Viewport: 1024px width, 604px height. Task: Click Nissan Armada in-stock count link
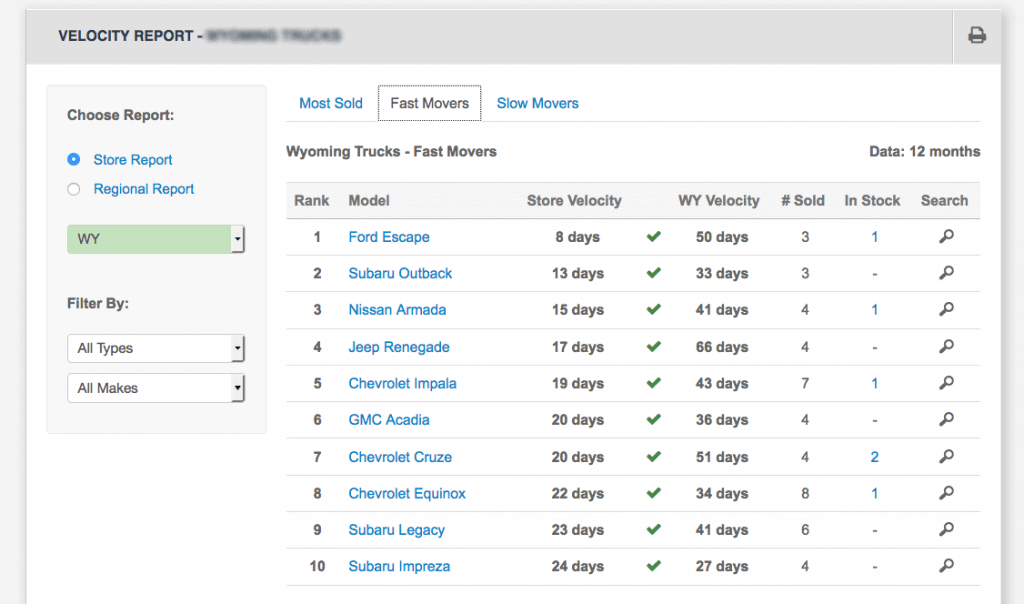[x=874, y=310]
